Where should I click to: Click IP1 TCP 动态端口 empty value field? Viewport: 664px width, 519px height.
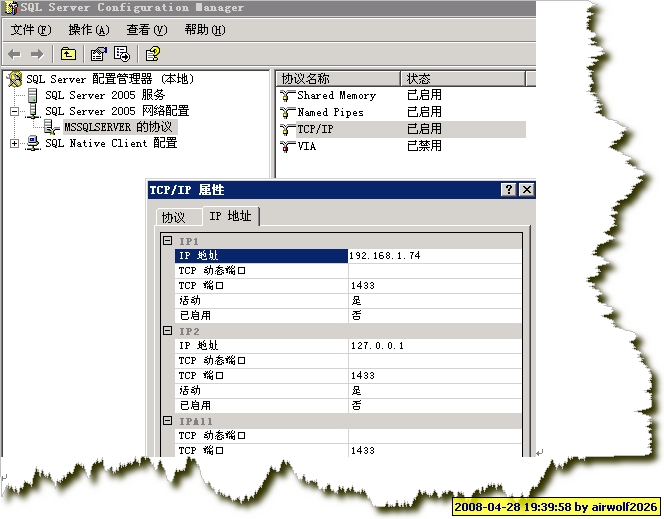[x=434, y=271]
